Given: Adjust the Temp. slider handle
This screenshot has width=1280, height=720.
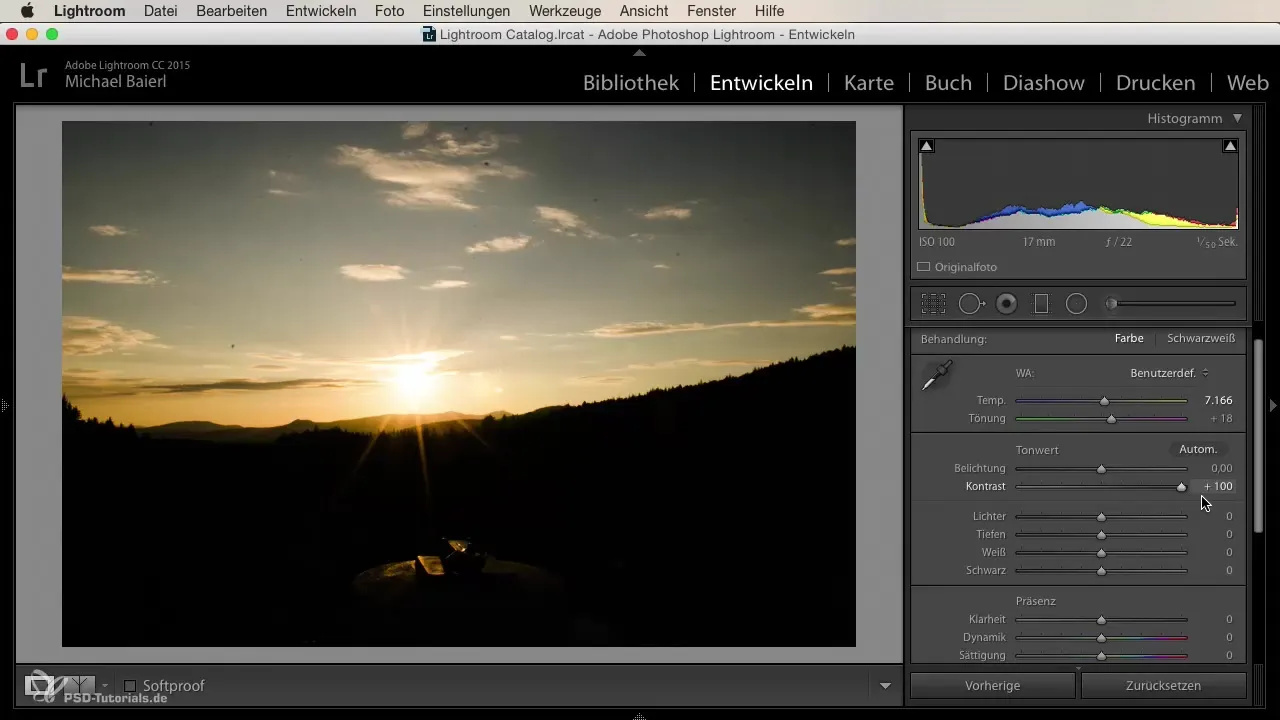Looking at the screenshot, I should pyautogui.click(x=1104, y=401).
